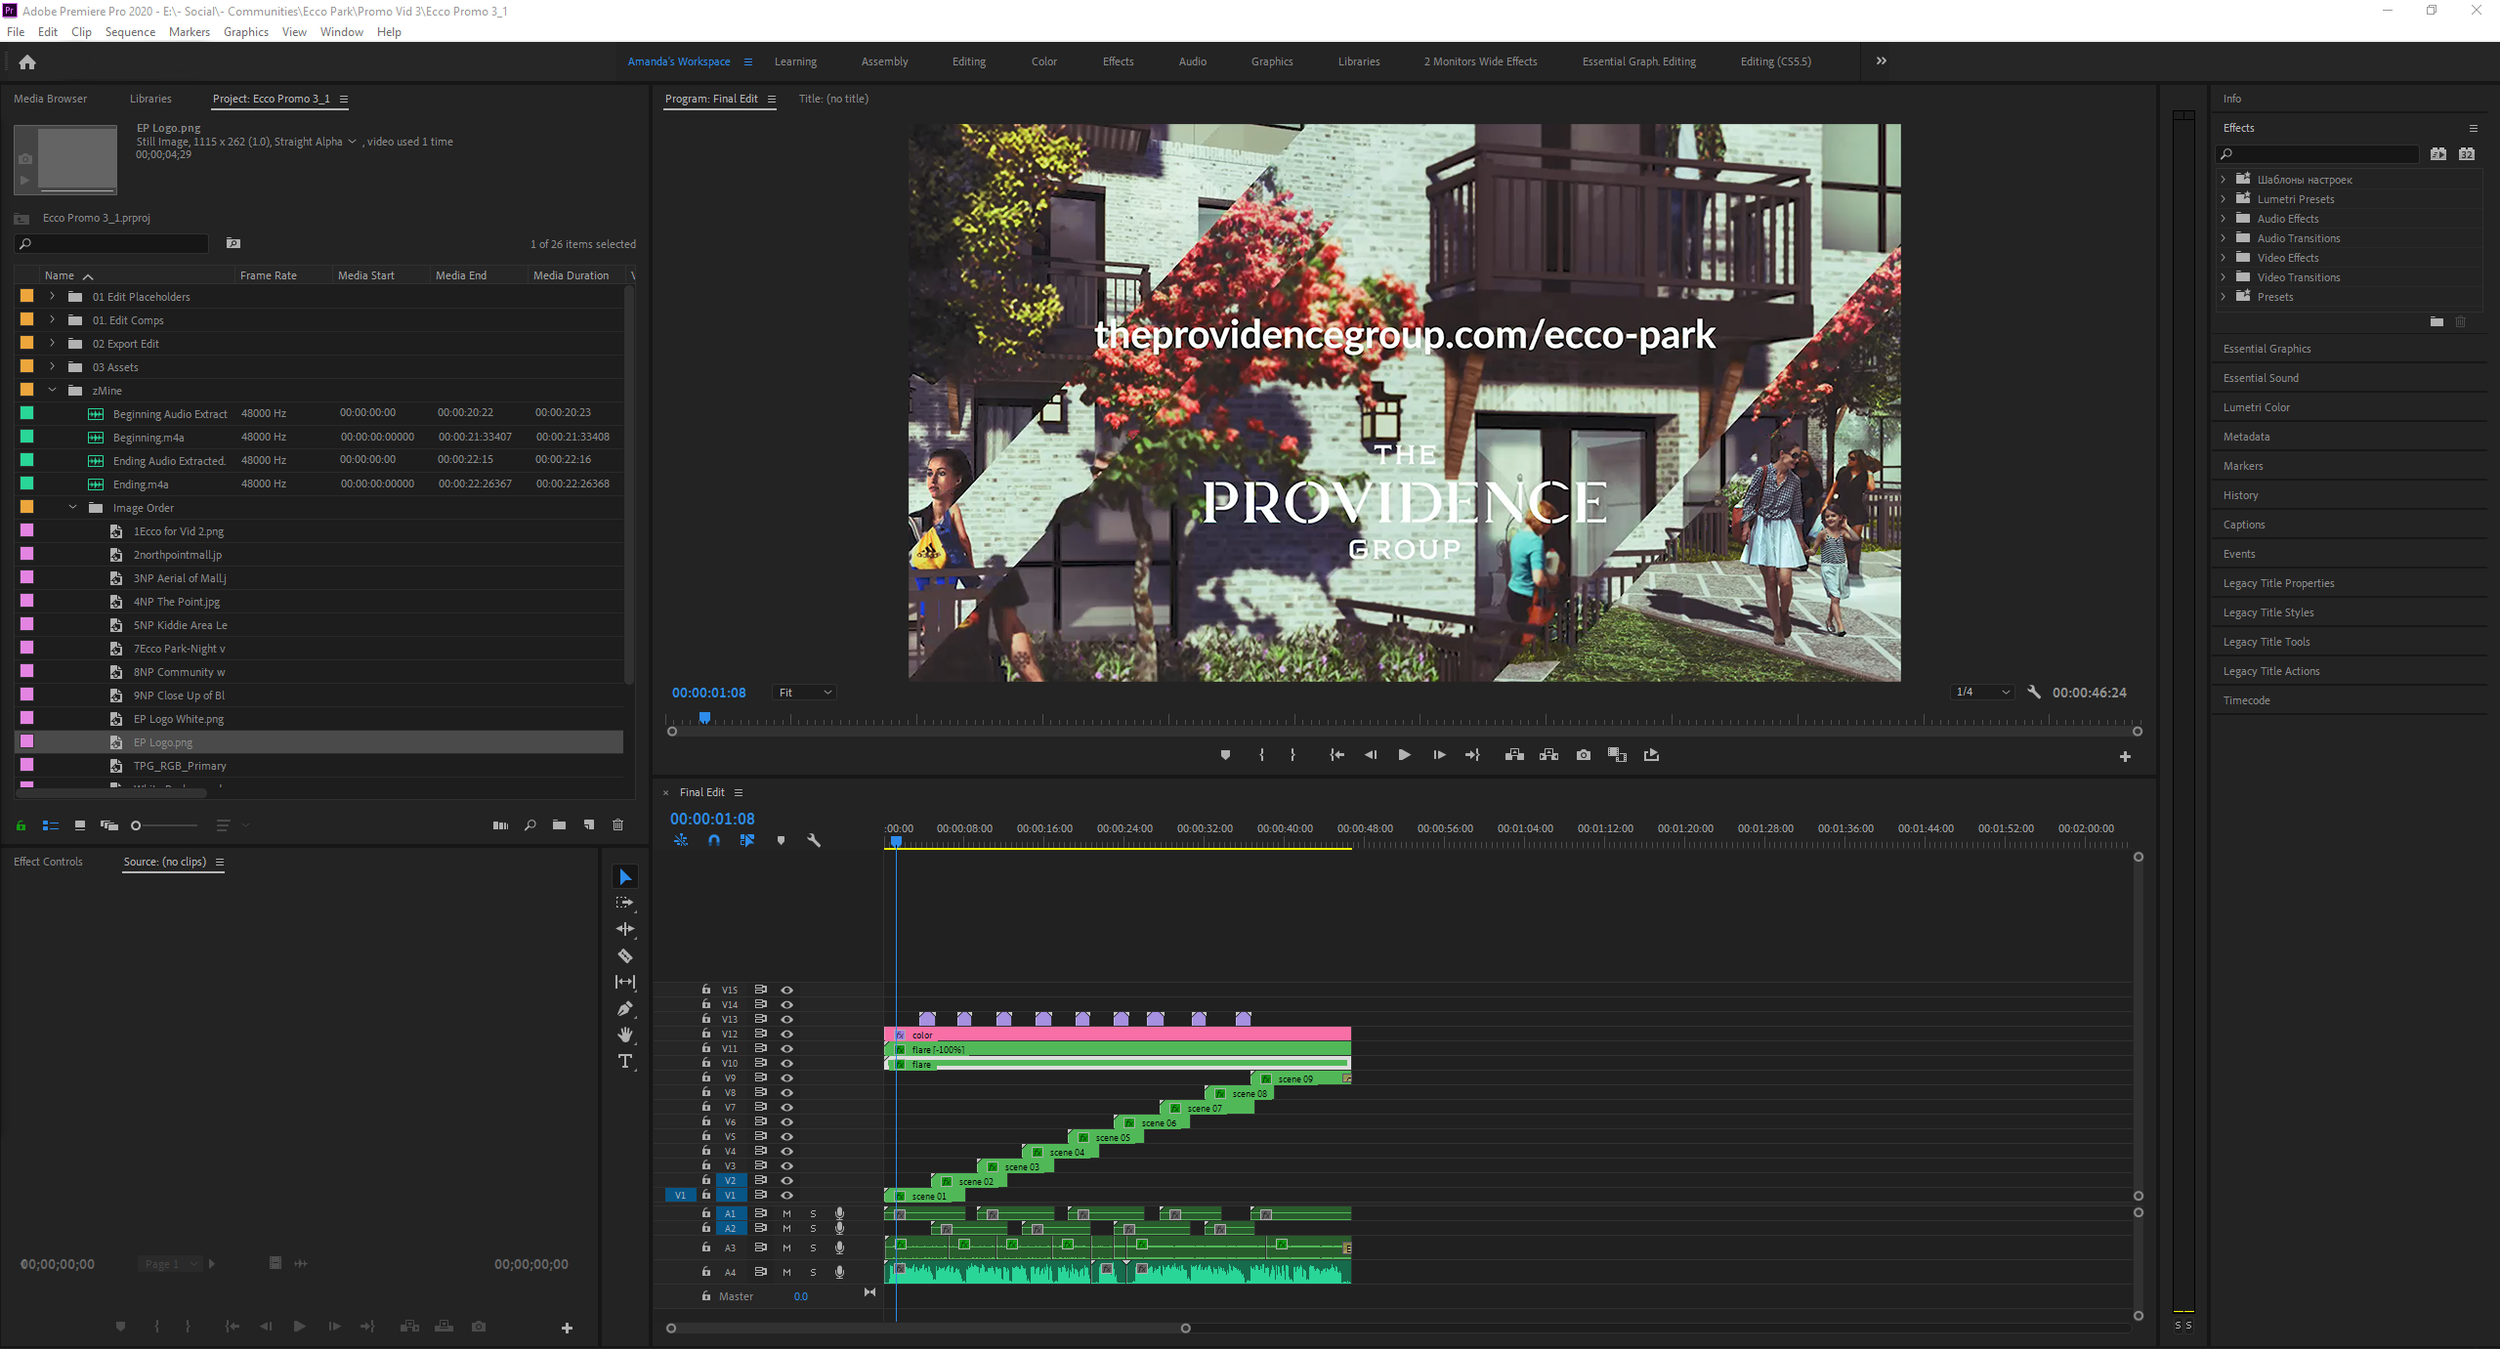Toggle V1 track output eye
Image resolution: width=2500 pixels, height=1349 pixels.
(787, 1195)
